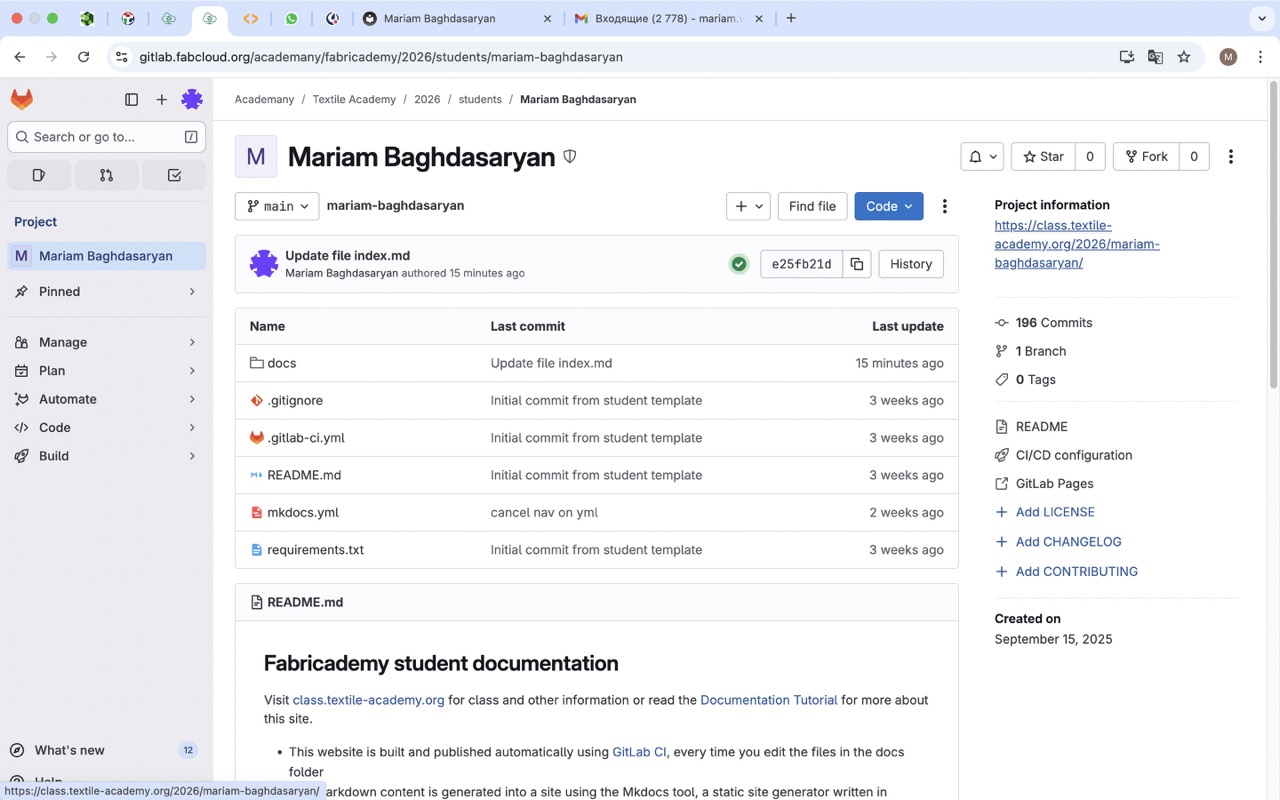Image resolution: width=1280 pixels, height=800 pixels.
Task: Expand the Code download dropdown button
Action: 888,206
